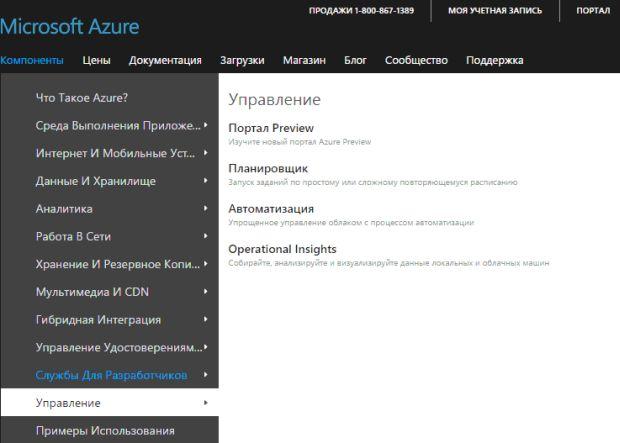The height and width of the screenshot is (443, 620).
Task: Select Хранение И Резервное Копирование item
Action: tap(118, 264)
